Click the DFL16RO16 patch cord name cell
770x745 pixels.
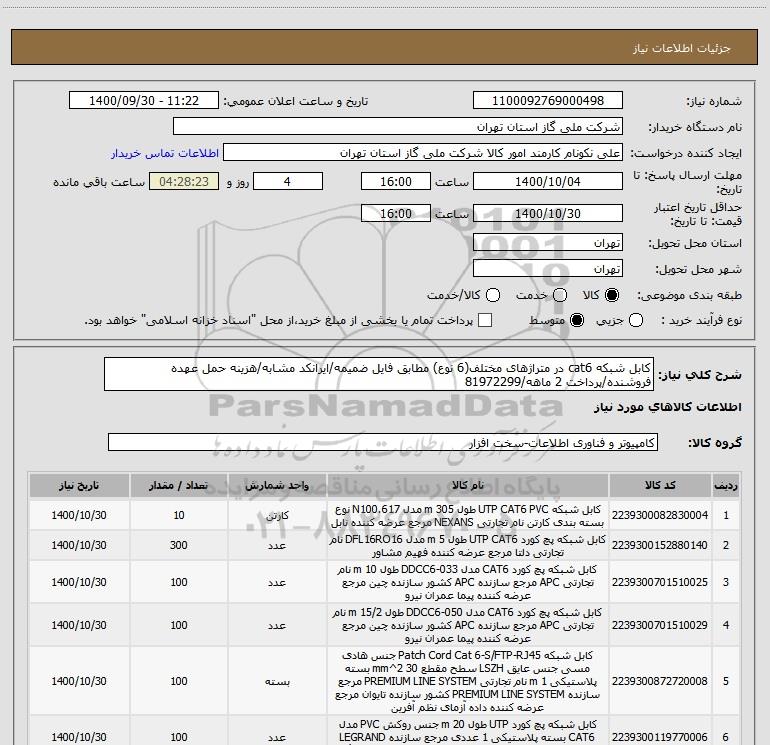point(468,545)
